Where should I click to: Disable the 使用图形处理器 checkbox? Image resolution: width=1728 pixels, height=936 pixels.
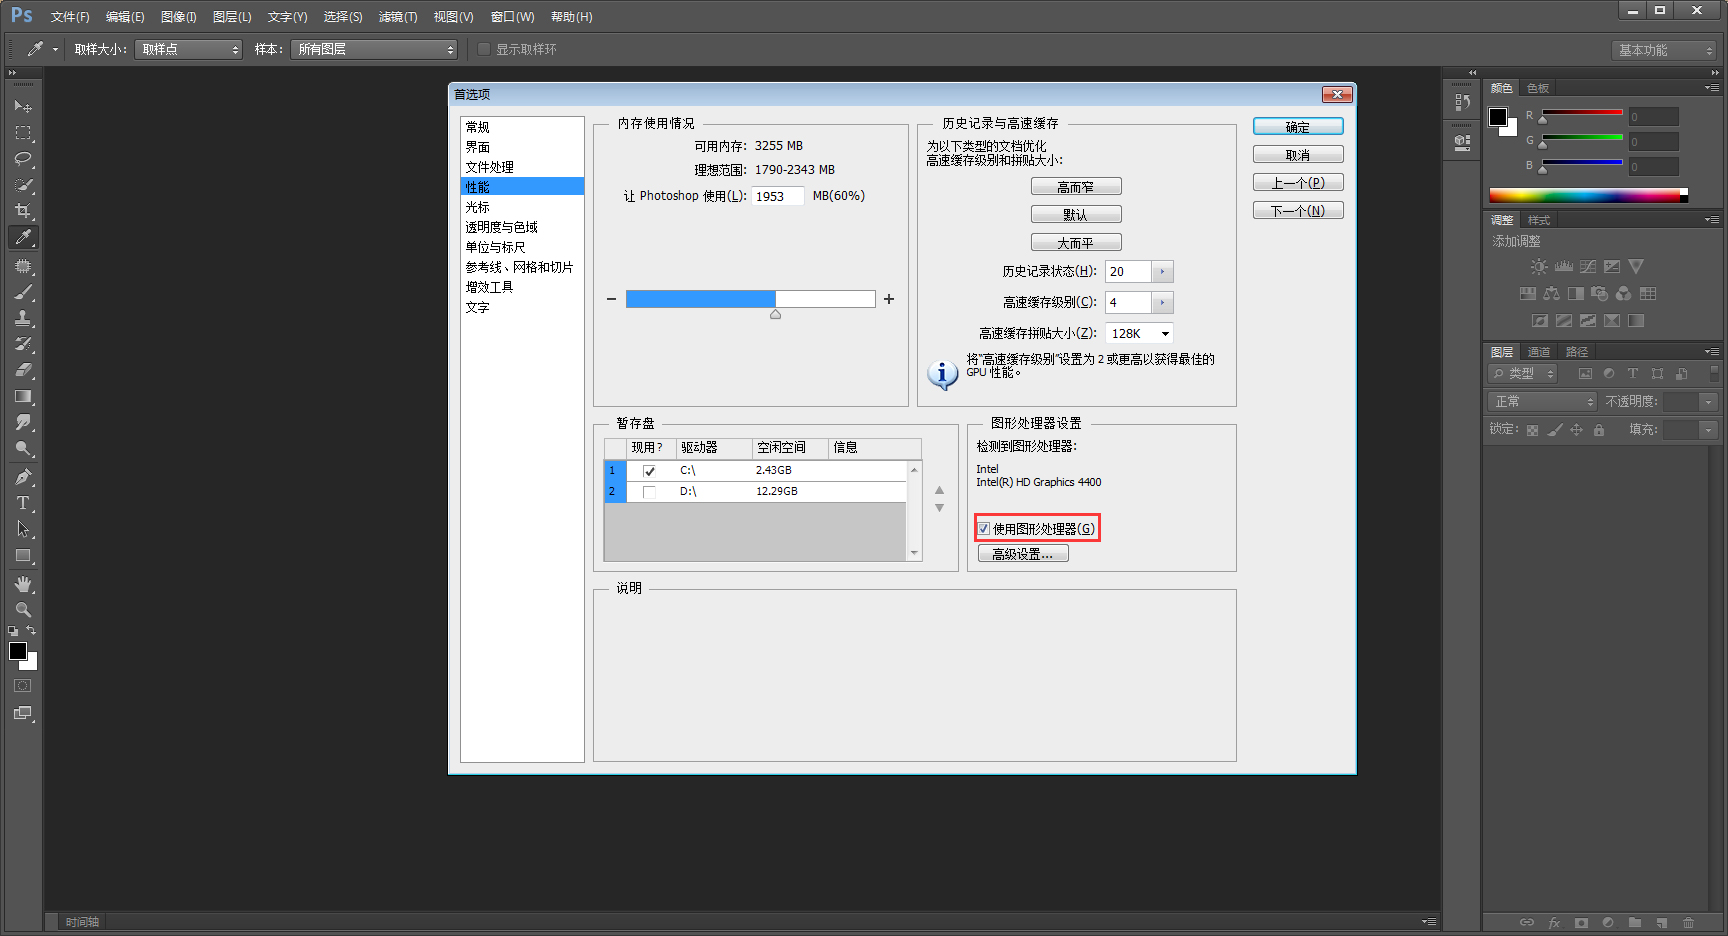(984, 528)
